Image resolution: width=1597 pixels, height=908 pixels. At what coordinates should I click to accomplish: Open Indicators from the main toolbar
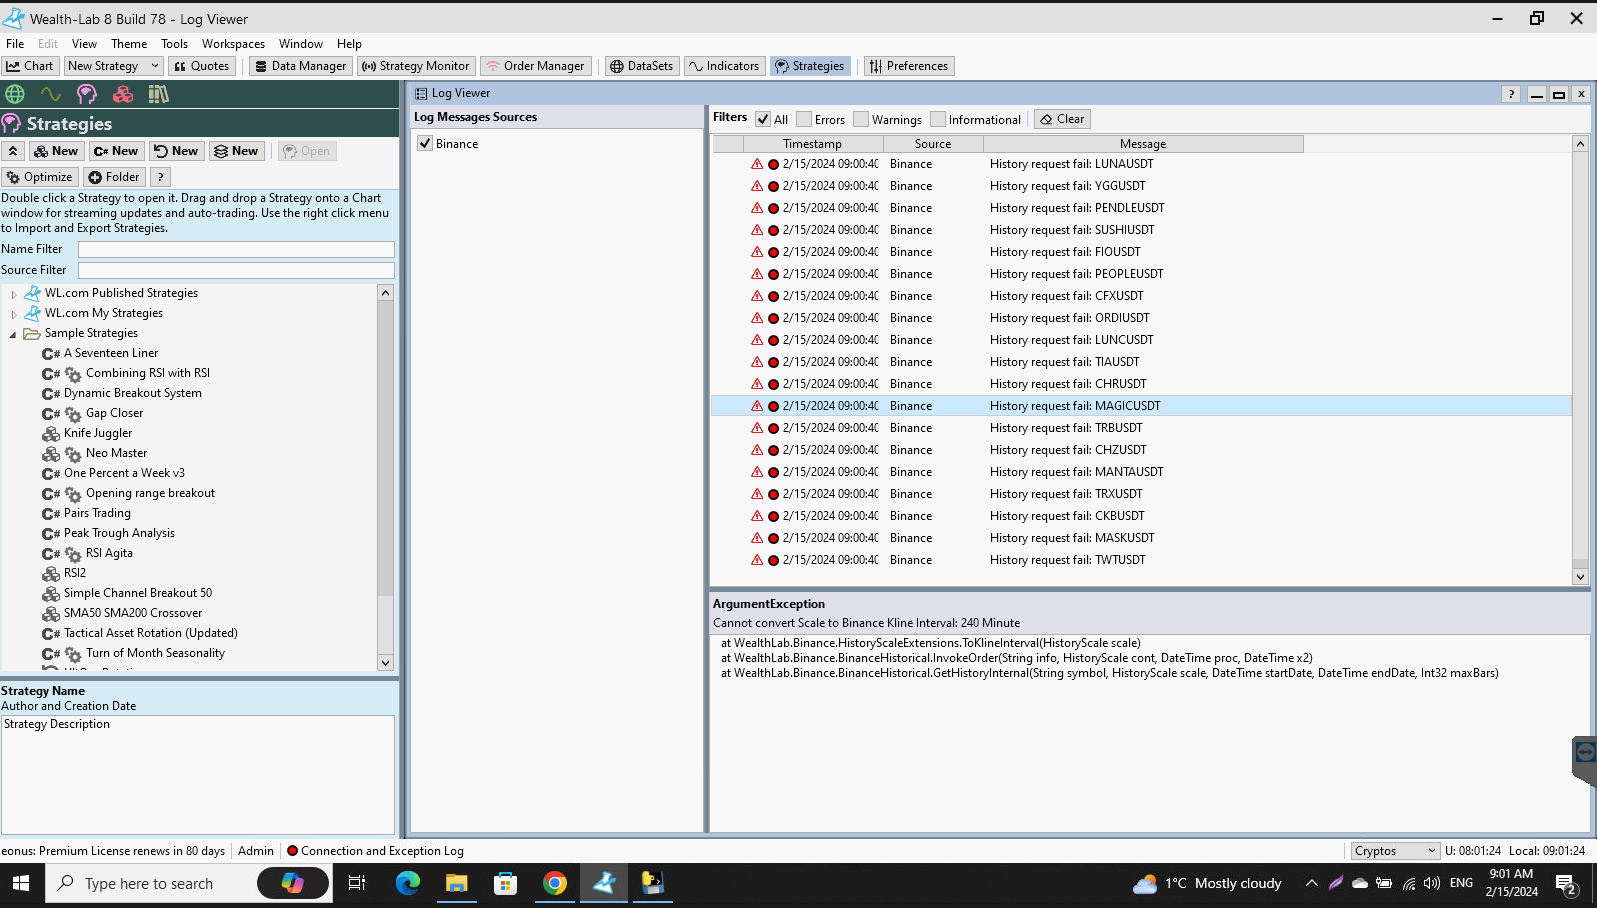pos(724,66)
